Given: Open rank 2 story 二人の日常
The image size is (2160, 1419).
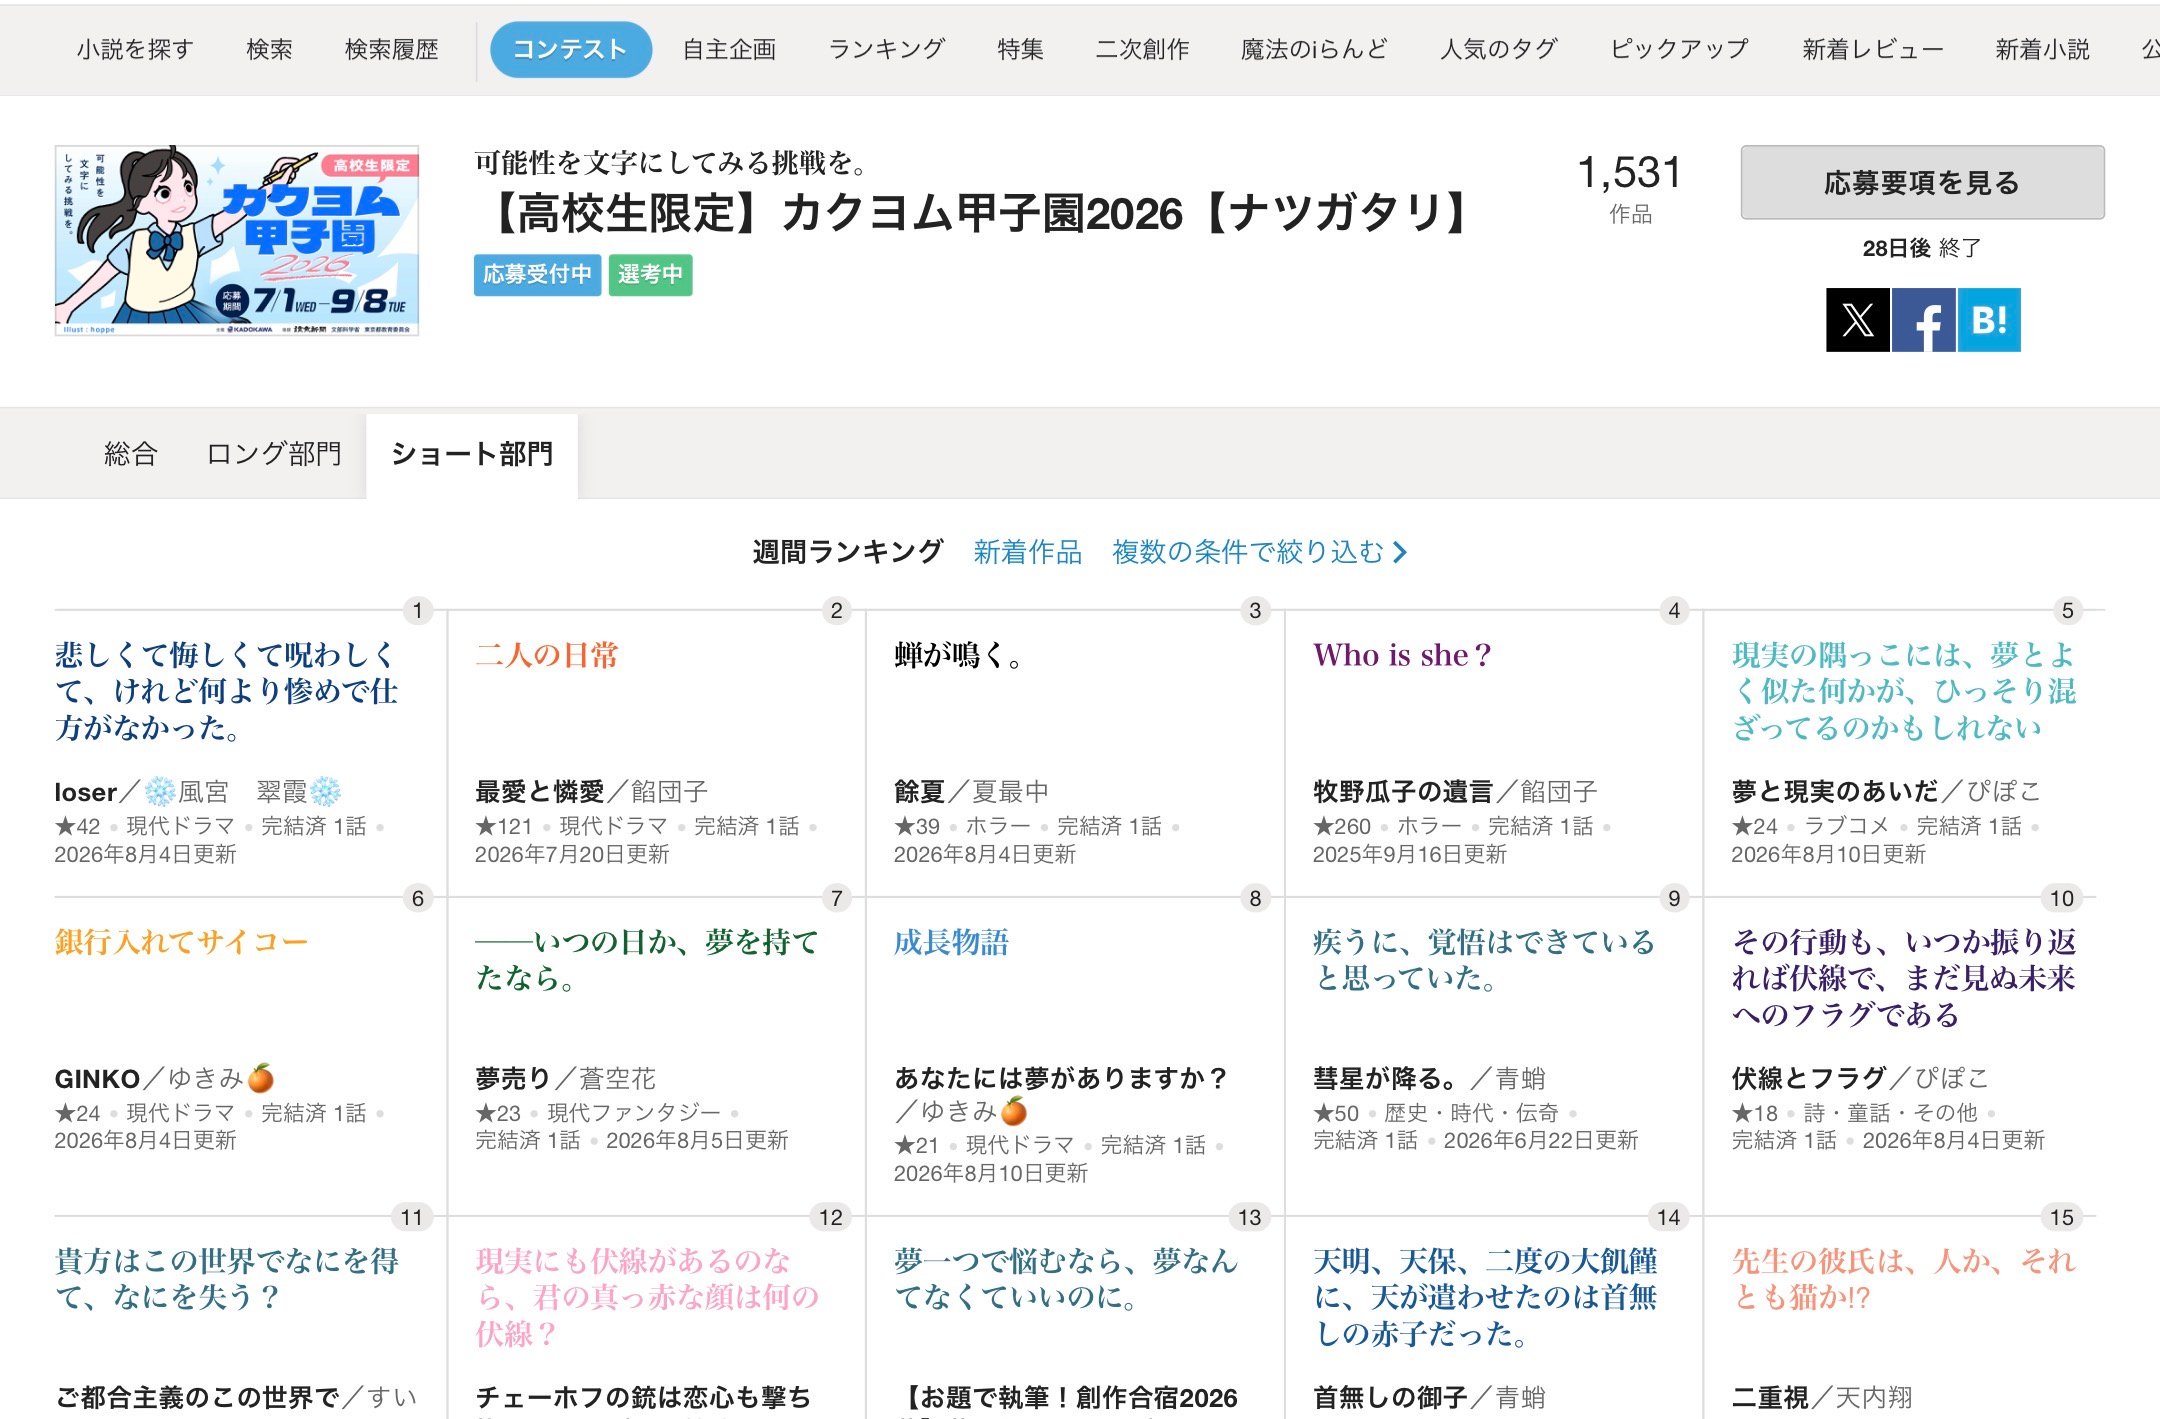Looking at the screenshot, I should [x=546, y=655].
